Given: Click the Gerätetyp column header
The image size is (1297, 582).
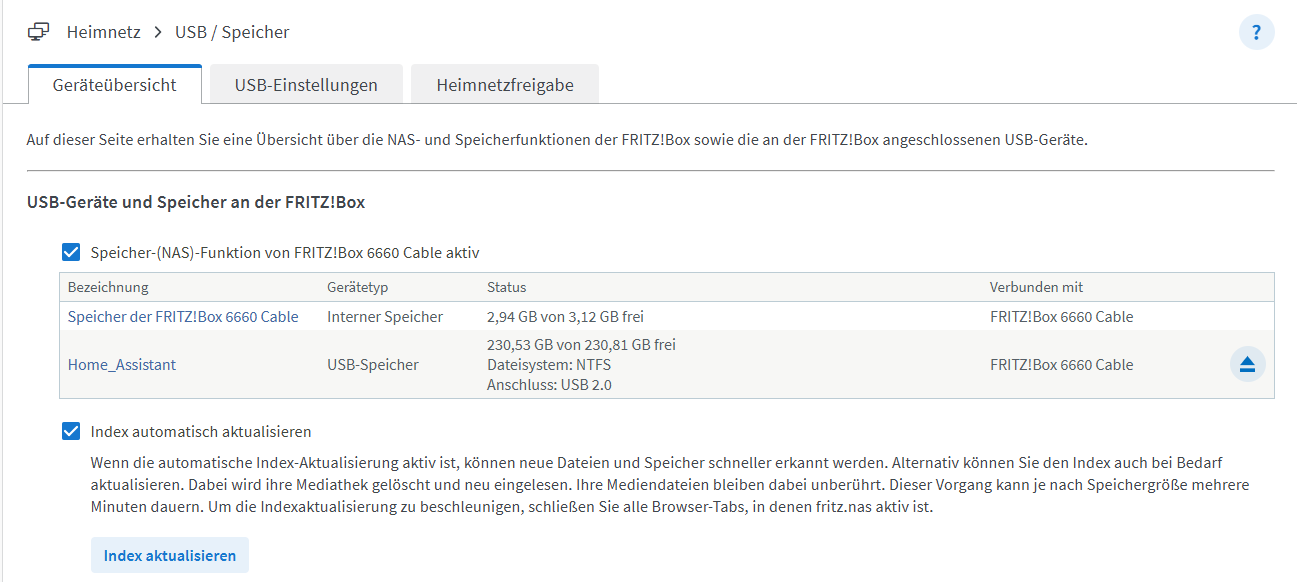Looking at the screenshot, I should point(357,287).
